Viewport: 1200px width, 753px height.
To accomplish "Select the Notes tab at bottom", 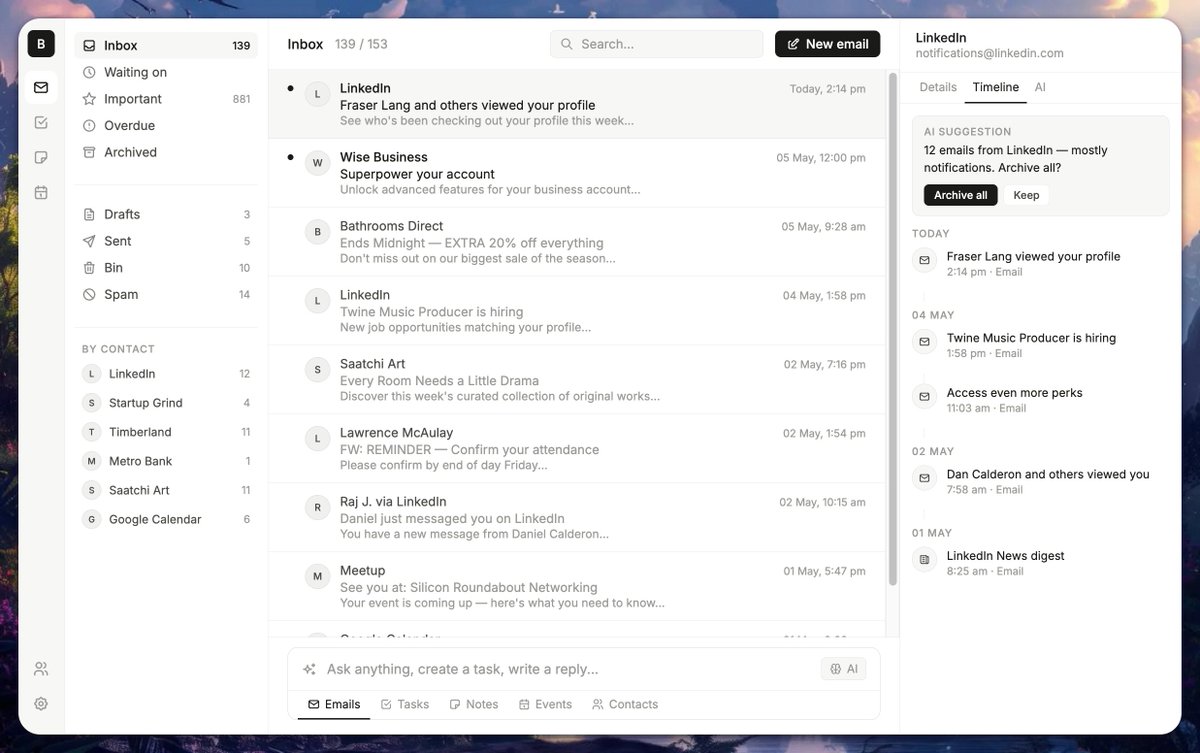I will click(474, 704).
